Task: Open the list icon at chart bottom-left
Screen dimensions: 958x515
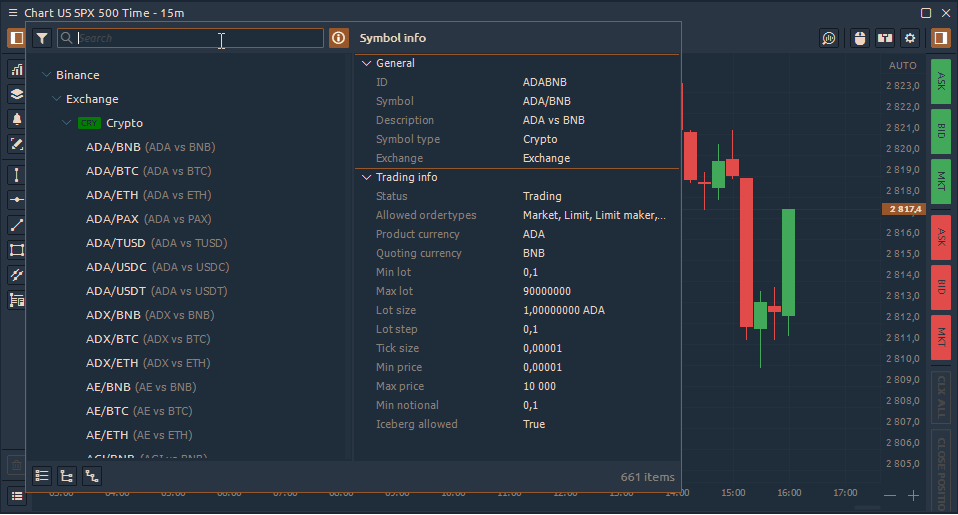Action: click(x=16, y=496)
